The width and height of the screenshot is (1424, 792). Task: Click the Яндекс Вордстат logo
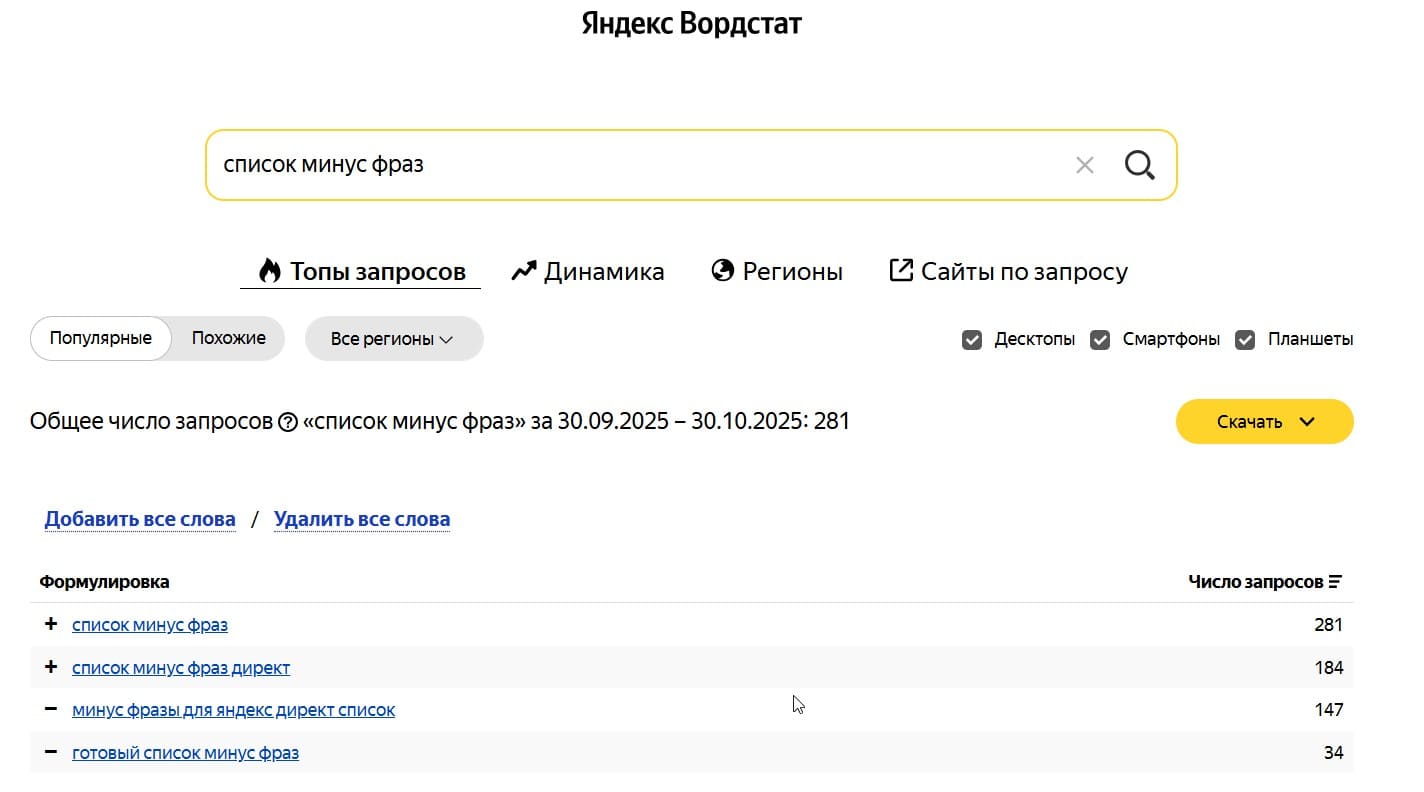(x=692, y=23)
